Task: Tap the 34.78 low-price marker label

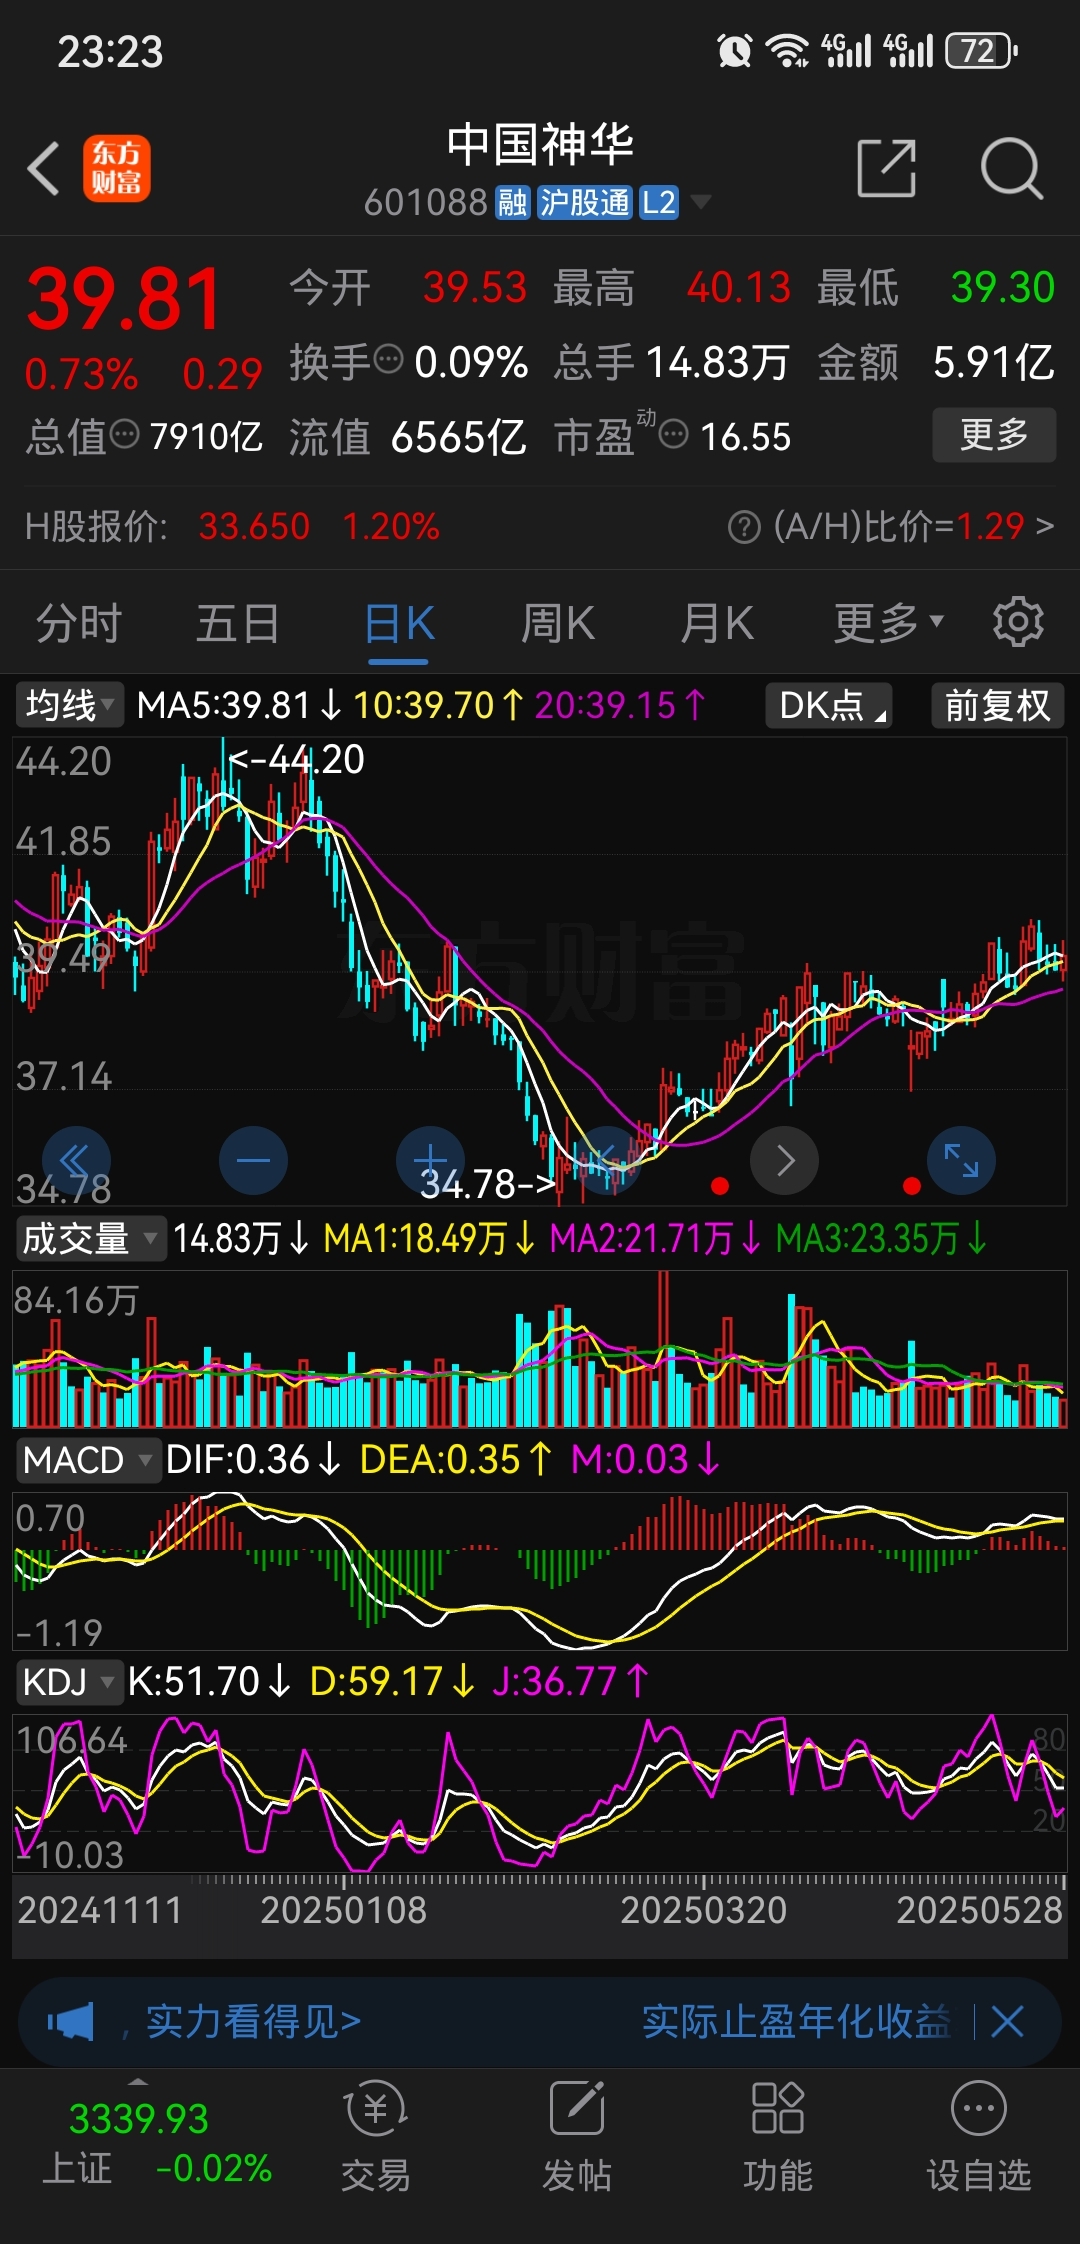Action: coord(487,1184)
